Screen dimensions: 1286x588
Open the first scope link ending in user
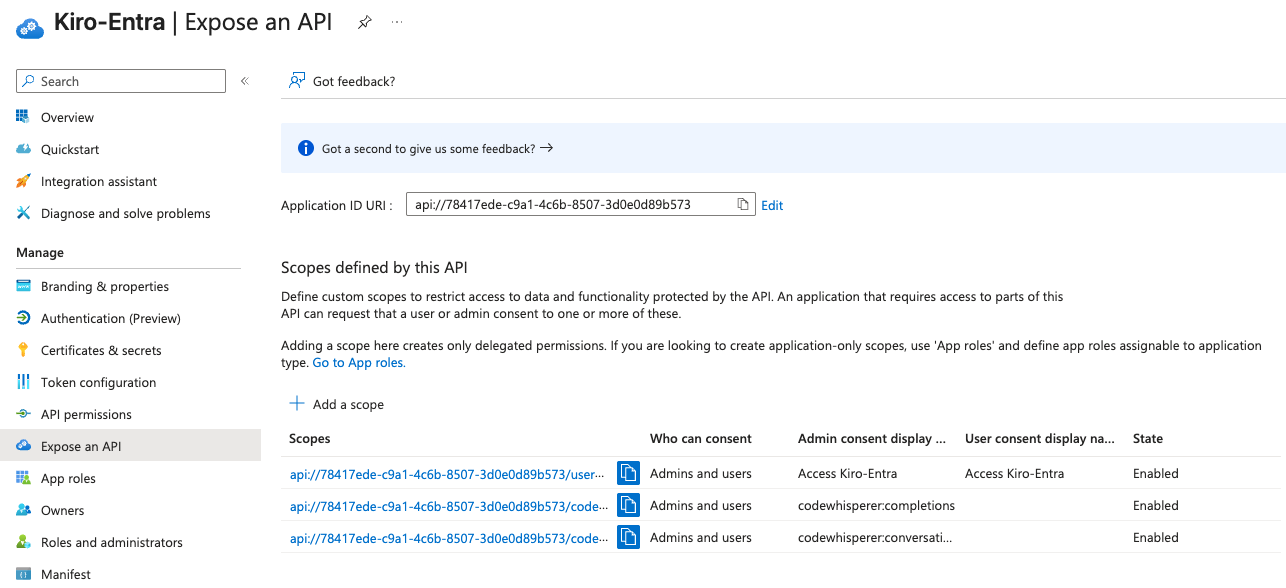point(448,473)
